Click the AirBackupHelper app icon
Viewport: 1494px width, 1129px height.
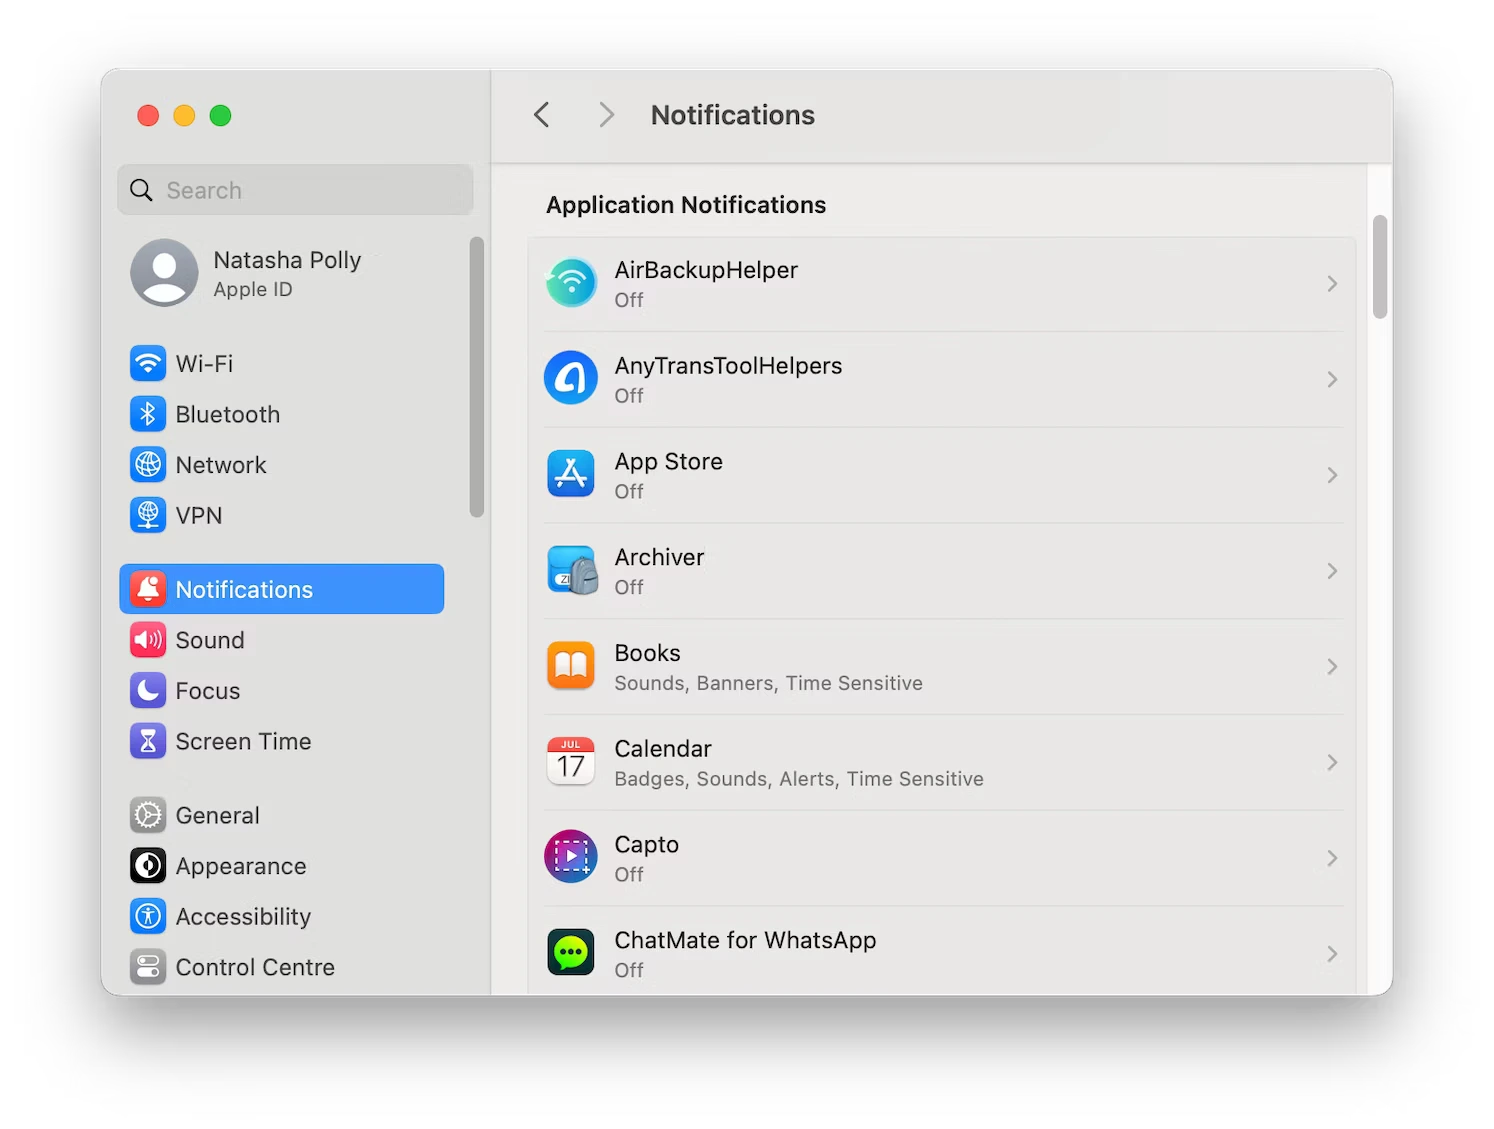pyautogui.click(x=571, y=284)
